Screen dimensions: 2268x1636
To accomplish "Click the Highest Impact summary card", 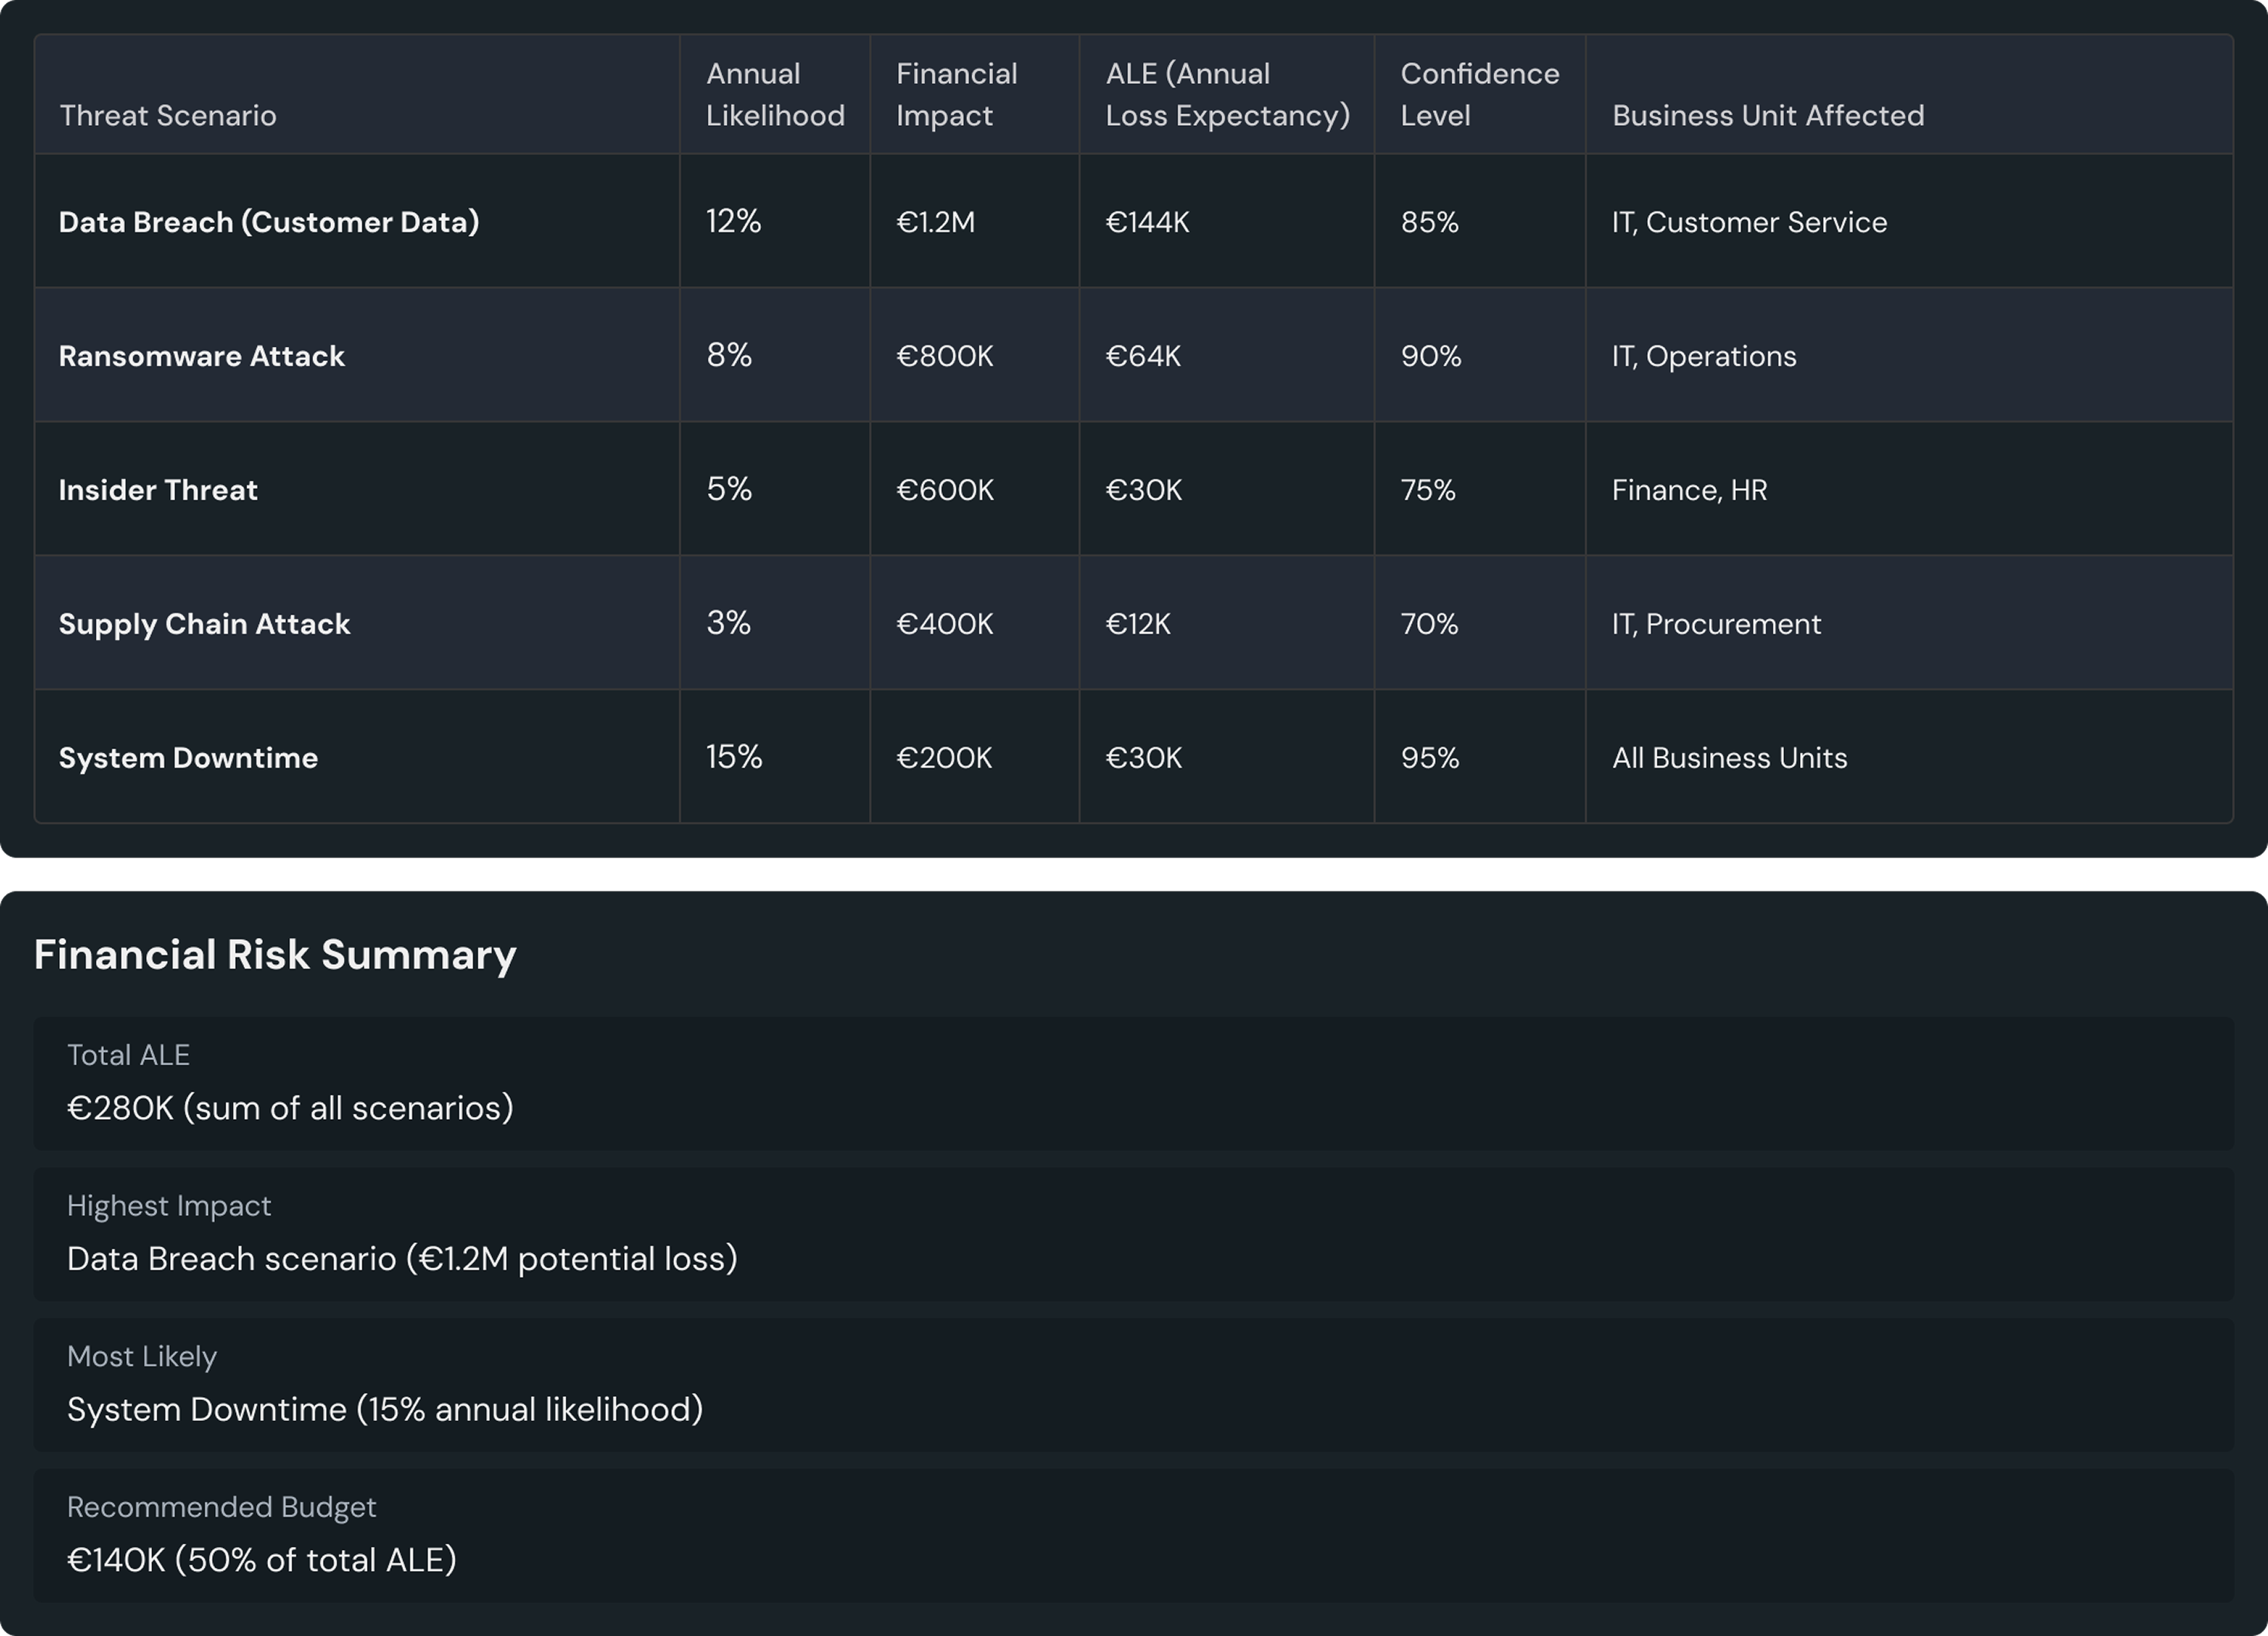I will pyautogui.click(x=1133, y=1233).
